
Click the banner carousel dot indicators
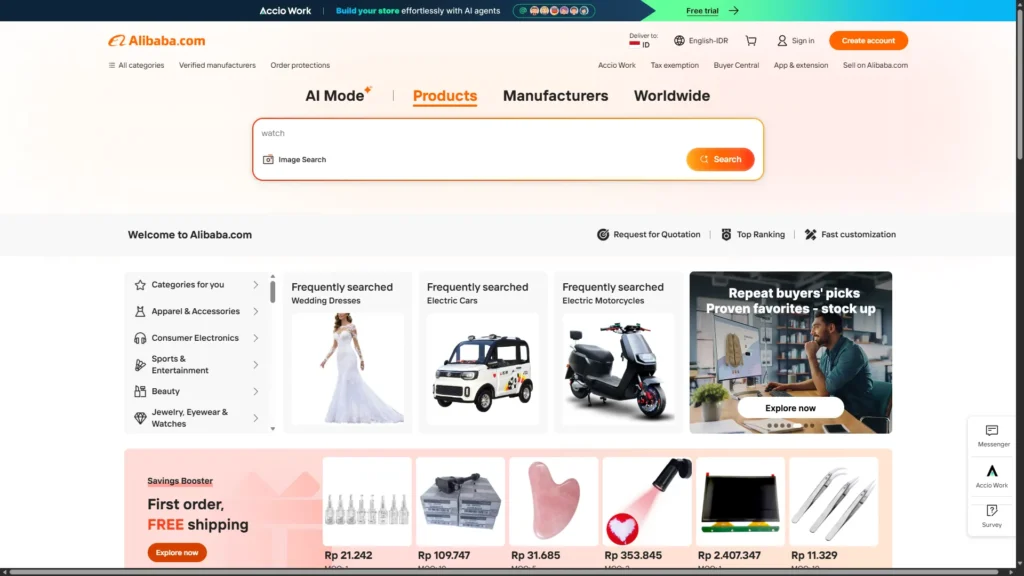pyautogui.click(x=790, y=426)
